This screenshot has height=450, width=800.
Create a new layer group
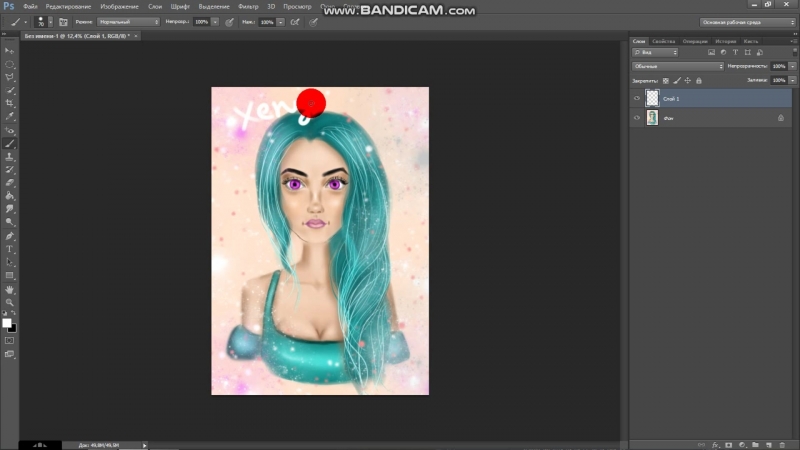(756, 445)
